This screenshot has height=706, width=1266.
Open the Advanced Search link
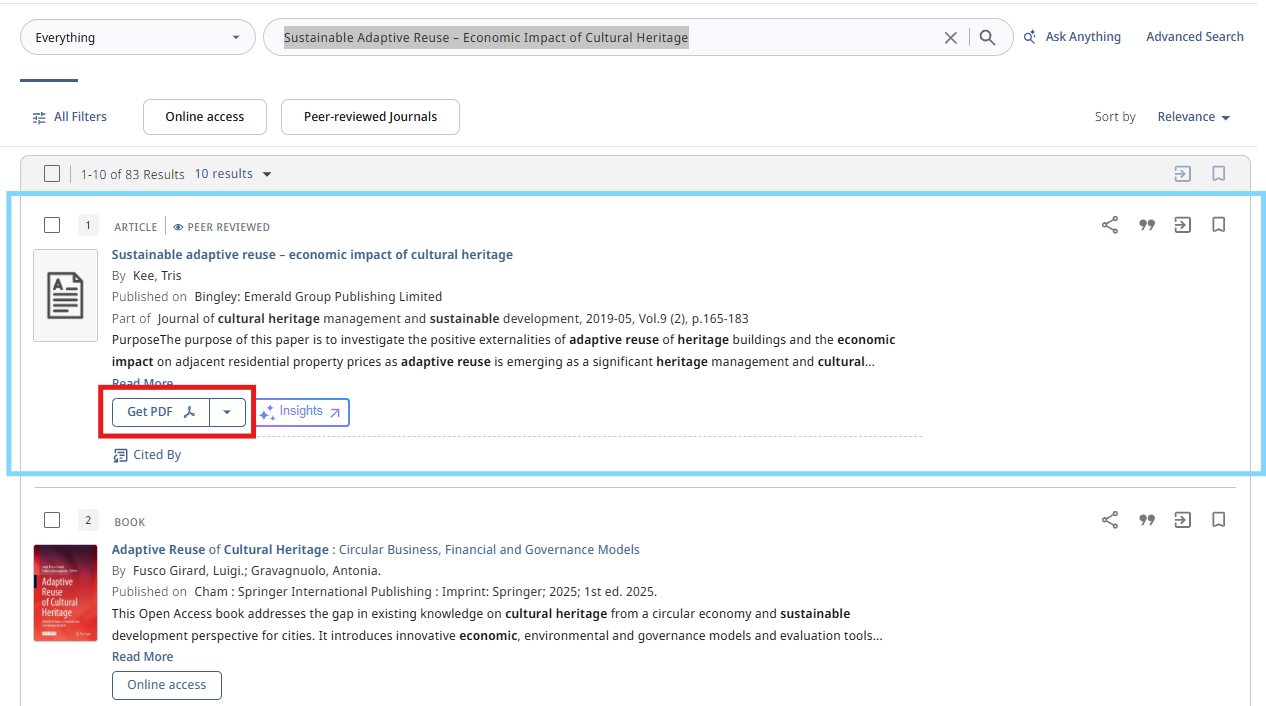tap(1194, 37)
